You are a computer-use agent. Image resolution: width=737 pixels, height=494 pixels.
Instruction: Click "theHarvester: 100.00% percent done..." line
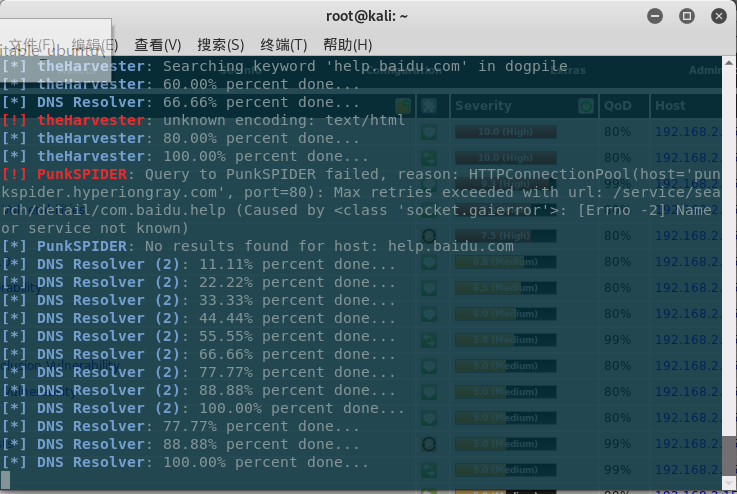tap(185, 157)
